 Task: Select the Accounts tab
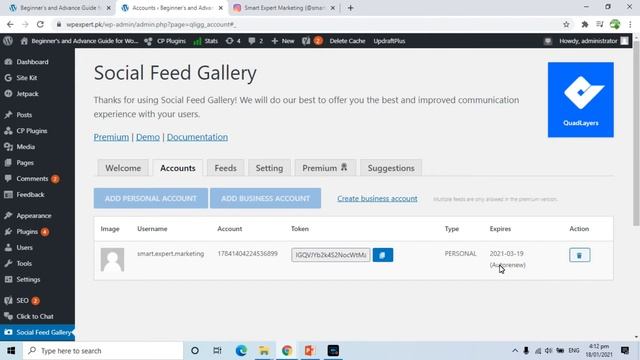(178, 168)
